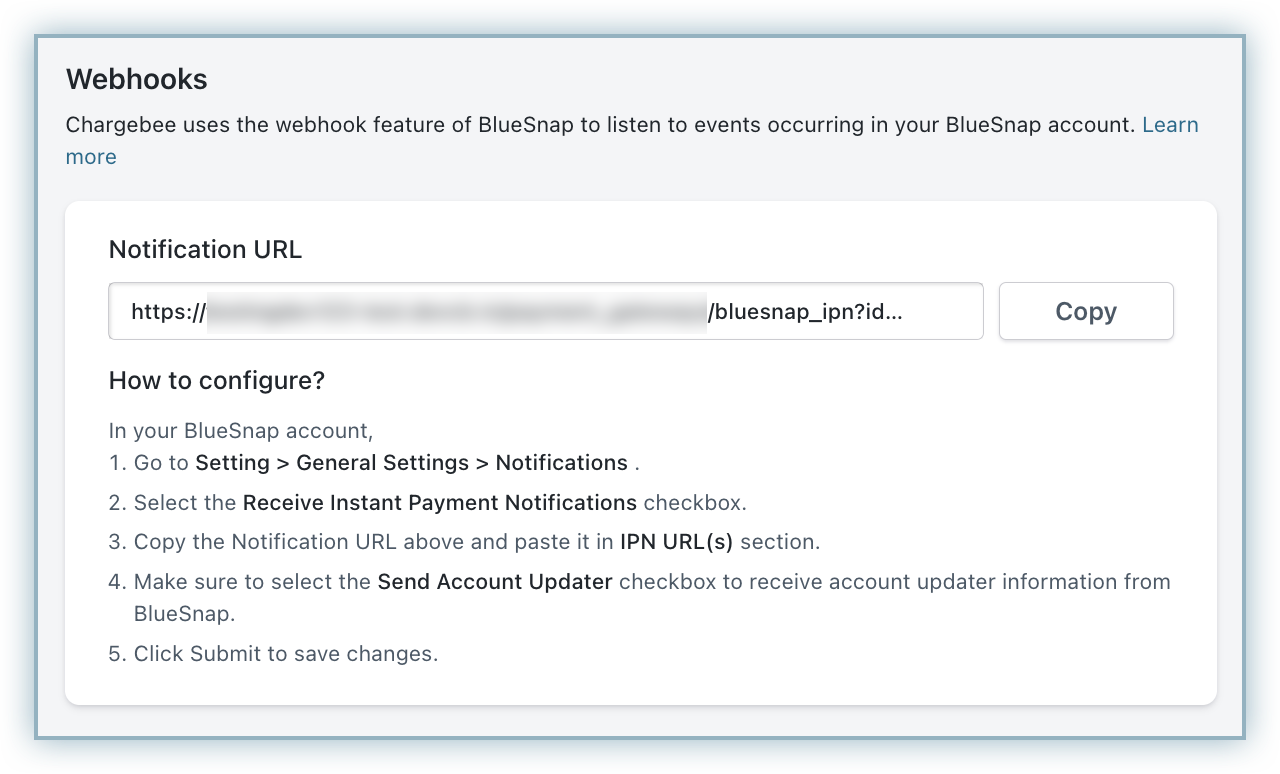
Task: Click the word 'more' on the second line
Action: 91,157
